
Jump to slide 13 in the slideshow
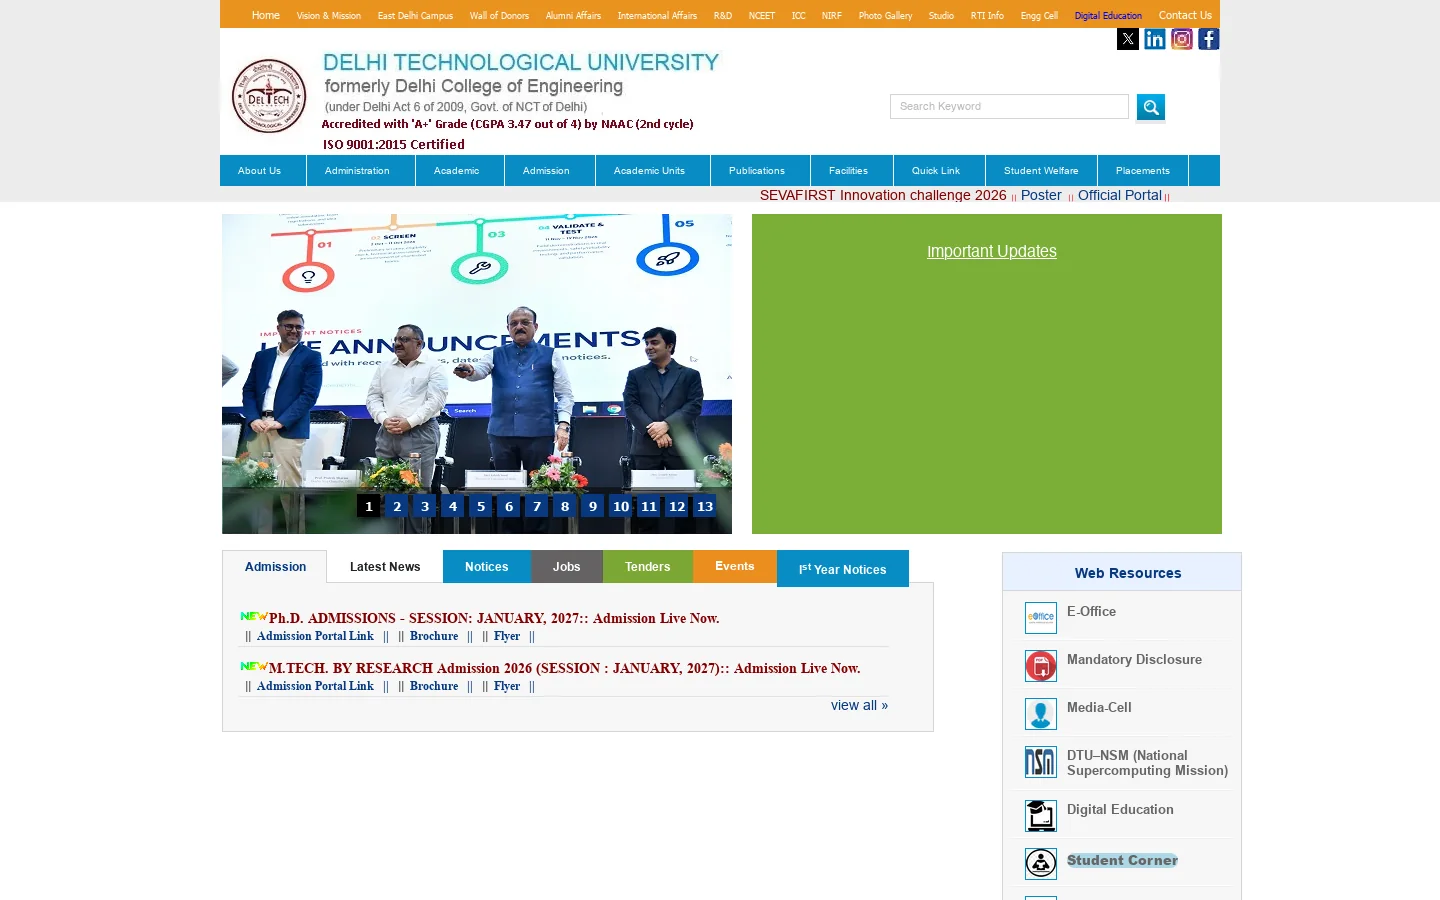click(x=705, y=506)
